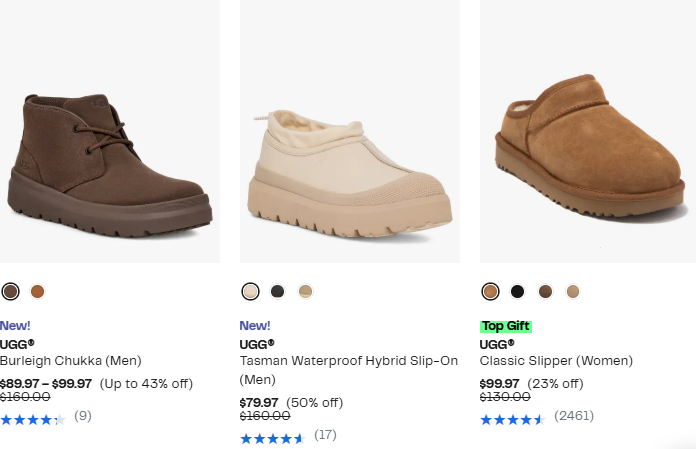Viewport: 696px width, 449px height.
Task: Click the Top Gift badge on Classic Slipper
Action: click(x=506, y=326)
